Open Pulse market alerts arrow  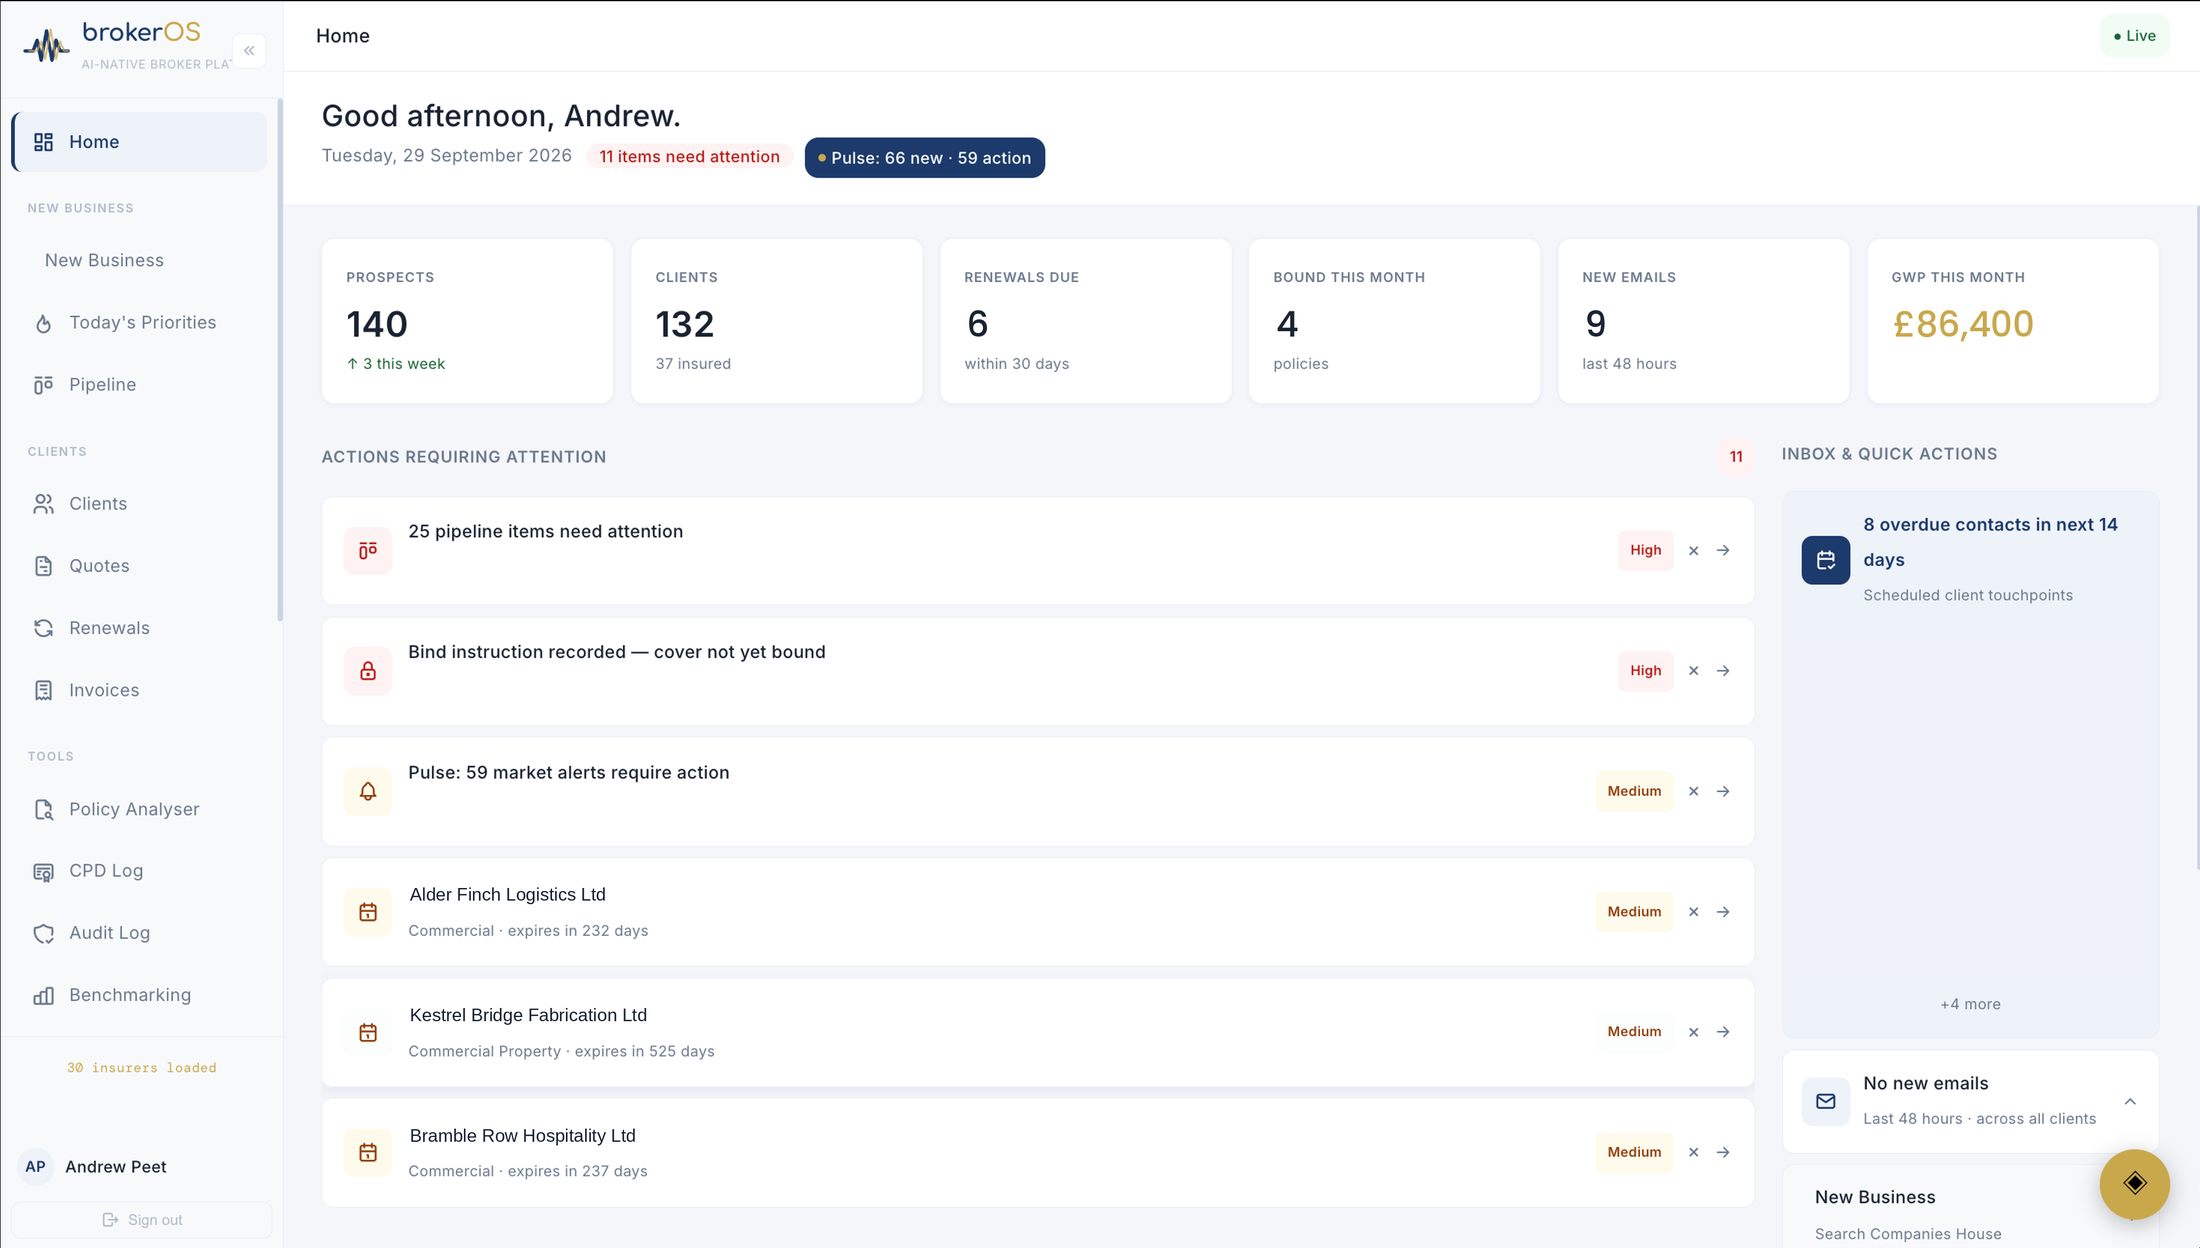click(1723, 791)
